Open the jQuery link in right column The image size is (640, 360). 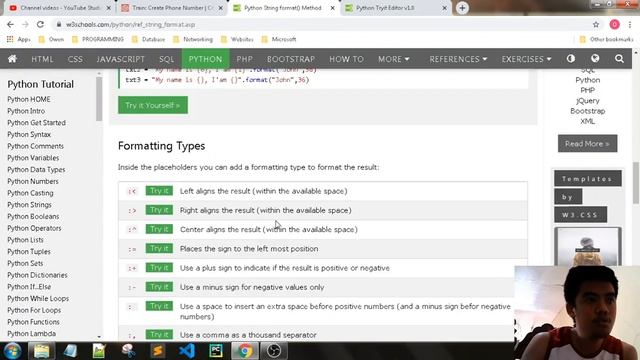(x=588, y=100)
